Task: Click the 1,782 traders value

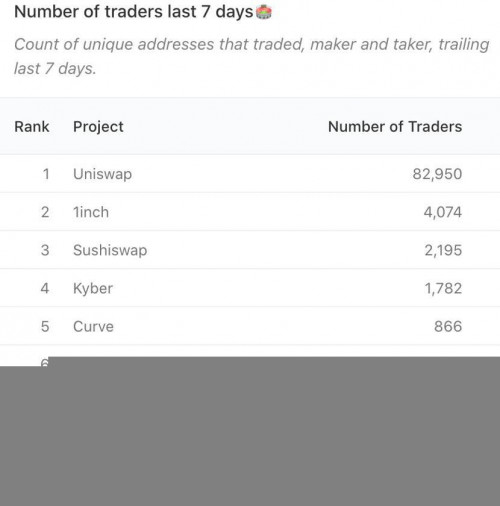Action: tap(443, 288)
